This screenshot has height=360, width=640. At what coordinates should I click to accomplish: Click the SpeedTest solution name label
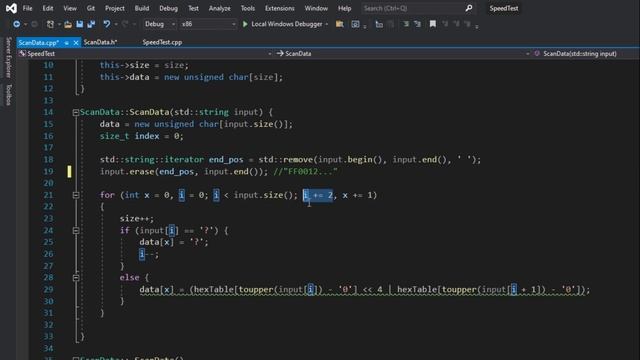504,8
